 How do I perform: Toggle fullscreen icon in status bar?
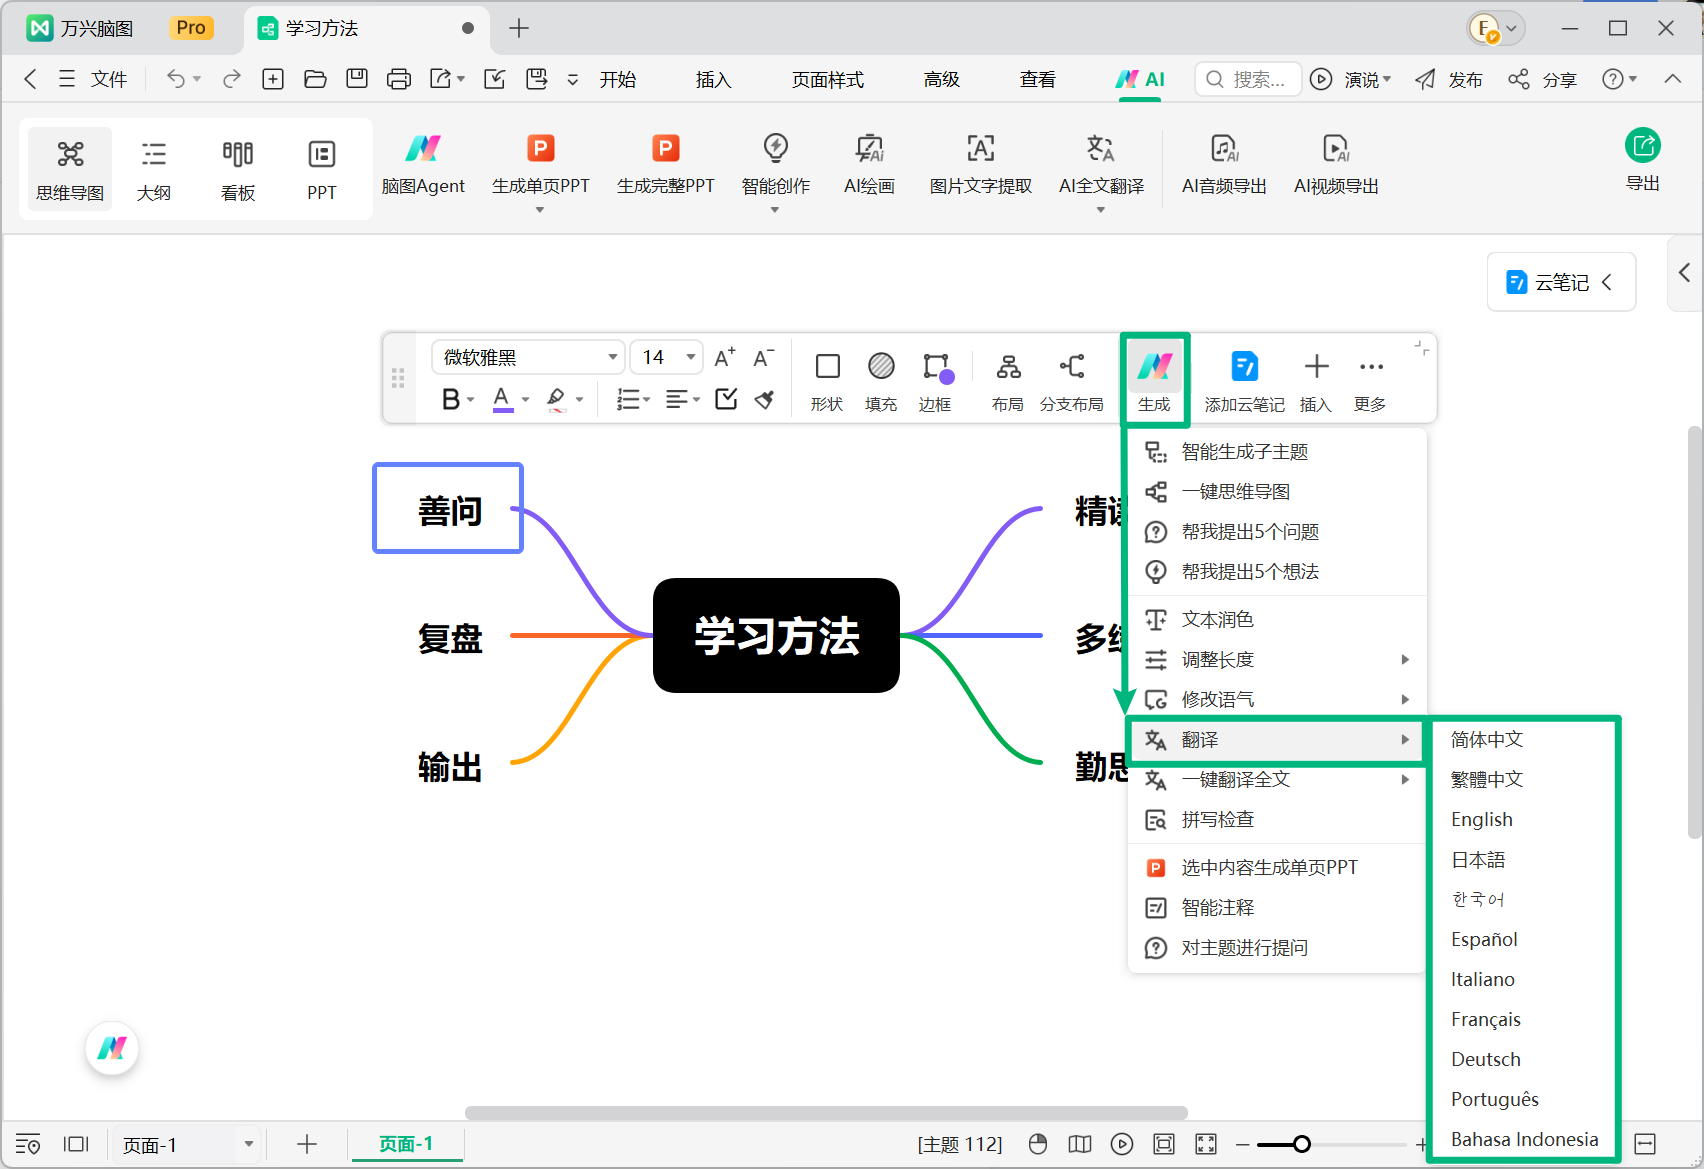[1206, 1144]
